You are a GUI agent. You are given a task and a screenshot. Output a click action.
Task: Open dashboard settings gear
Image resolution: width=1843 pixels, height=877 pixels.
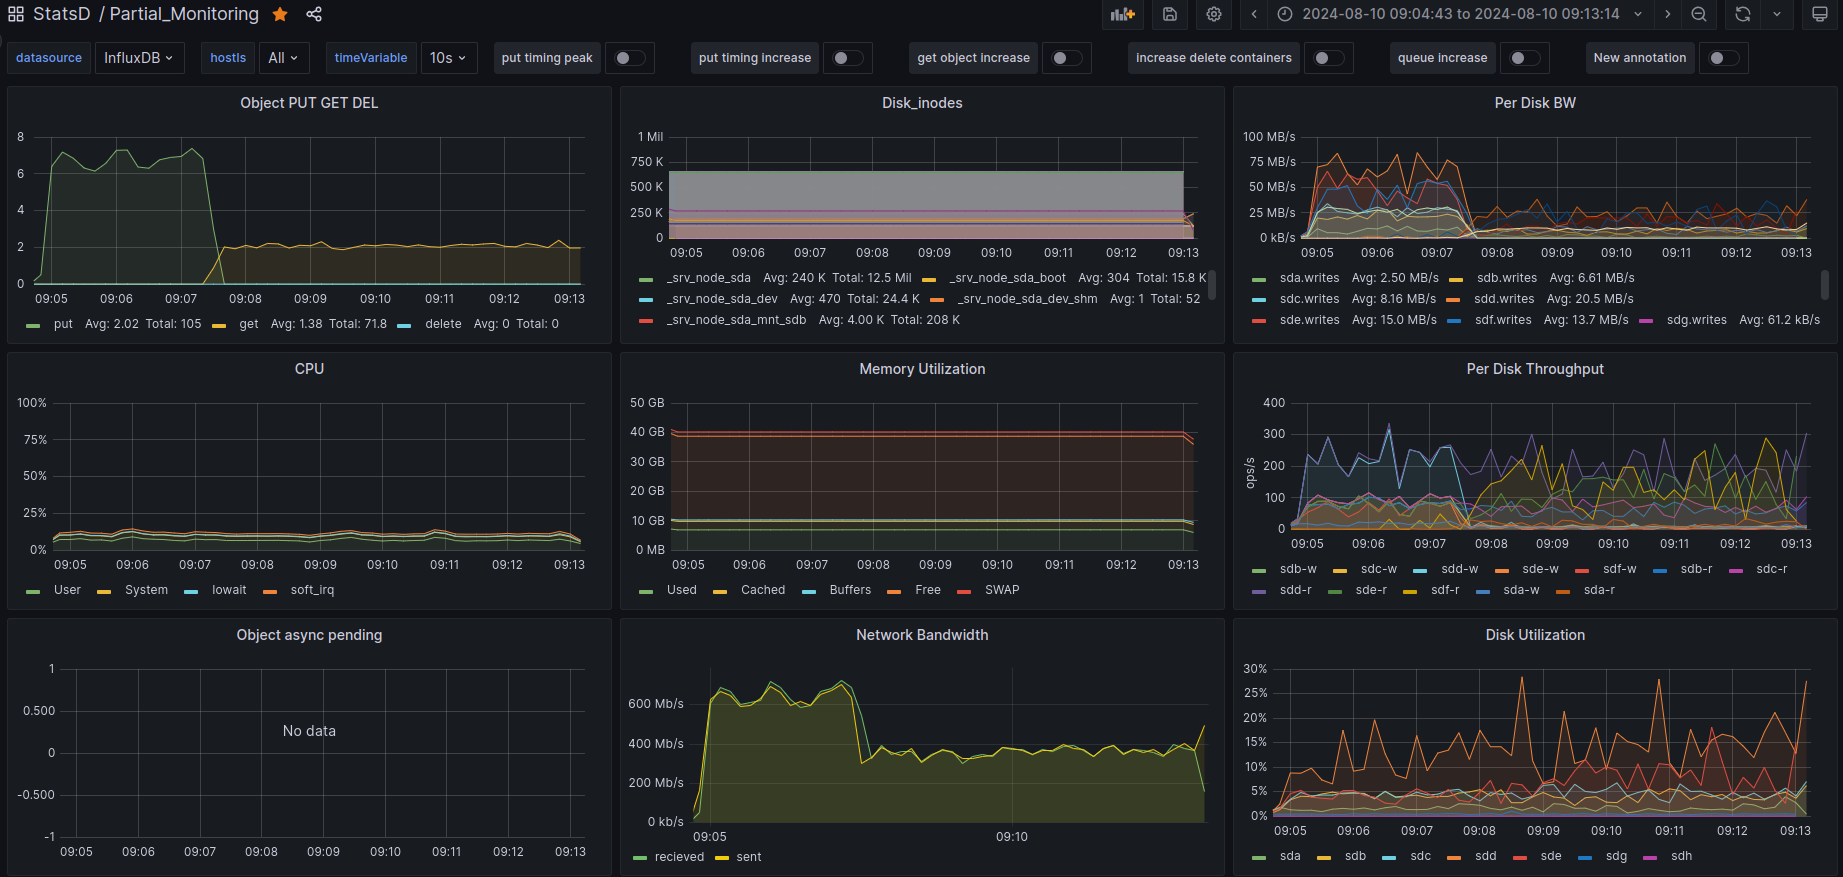click(x=1214, y=14)
